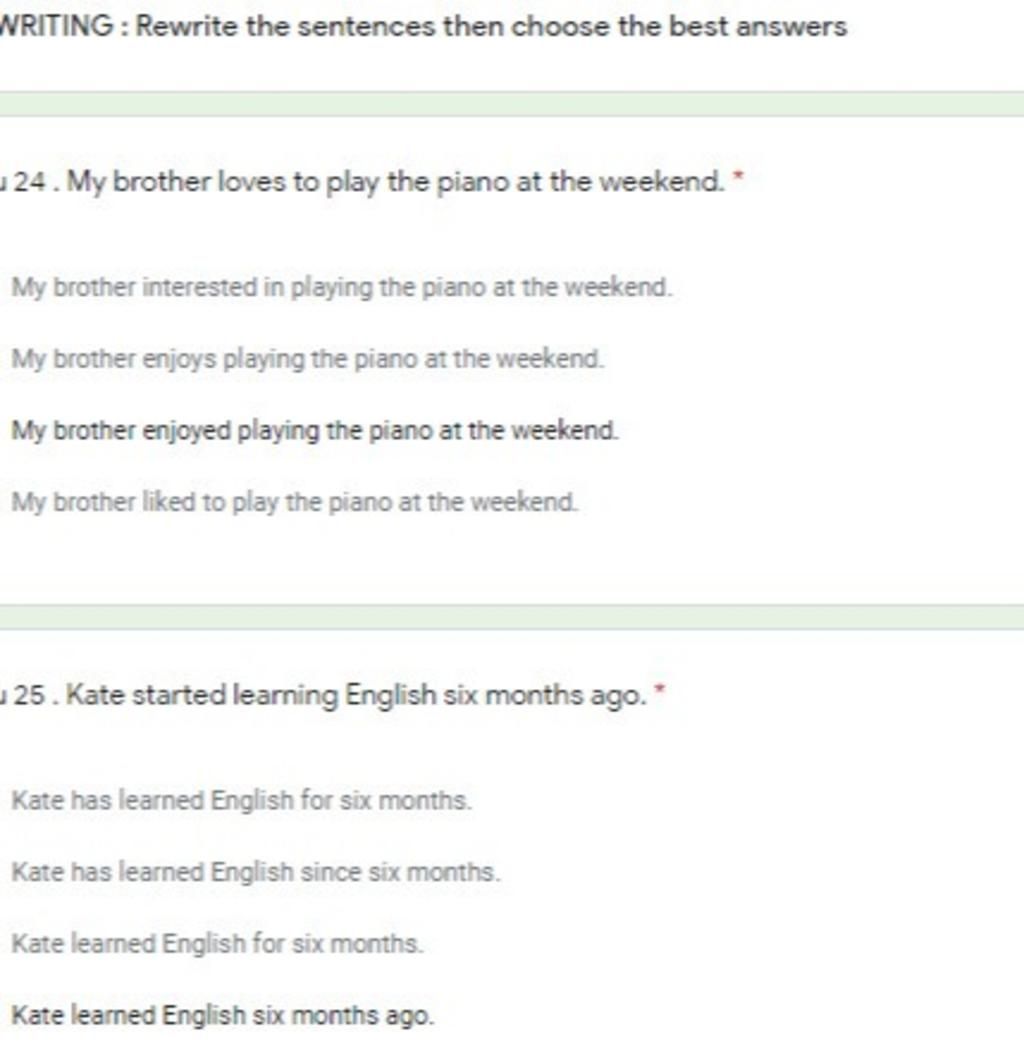Click the number '25' question label
This screenshot has width=1024, height=1053.
[x=30, y=695]
